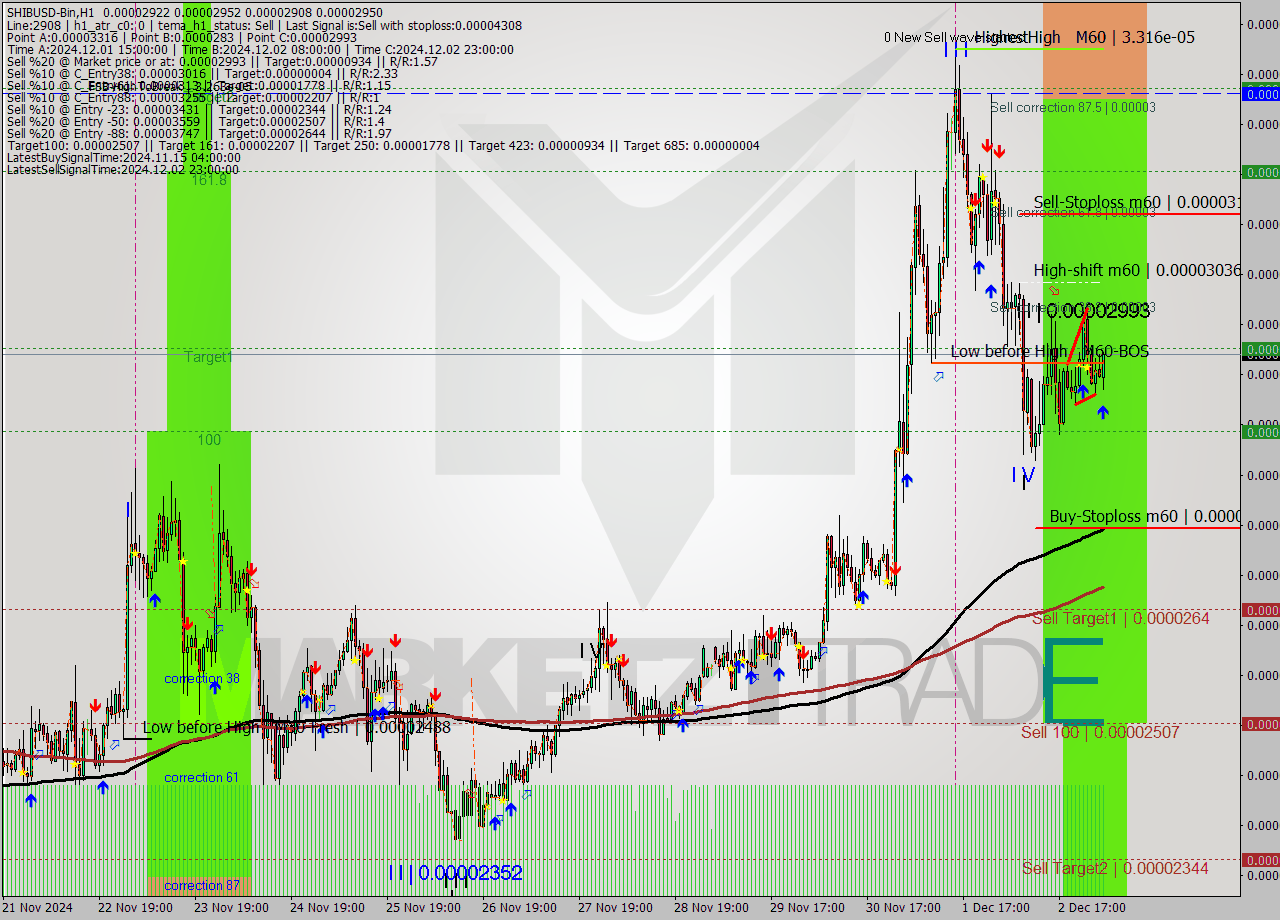
Task: Select the 100 level label
Action: click(209, 440)
